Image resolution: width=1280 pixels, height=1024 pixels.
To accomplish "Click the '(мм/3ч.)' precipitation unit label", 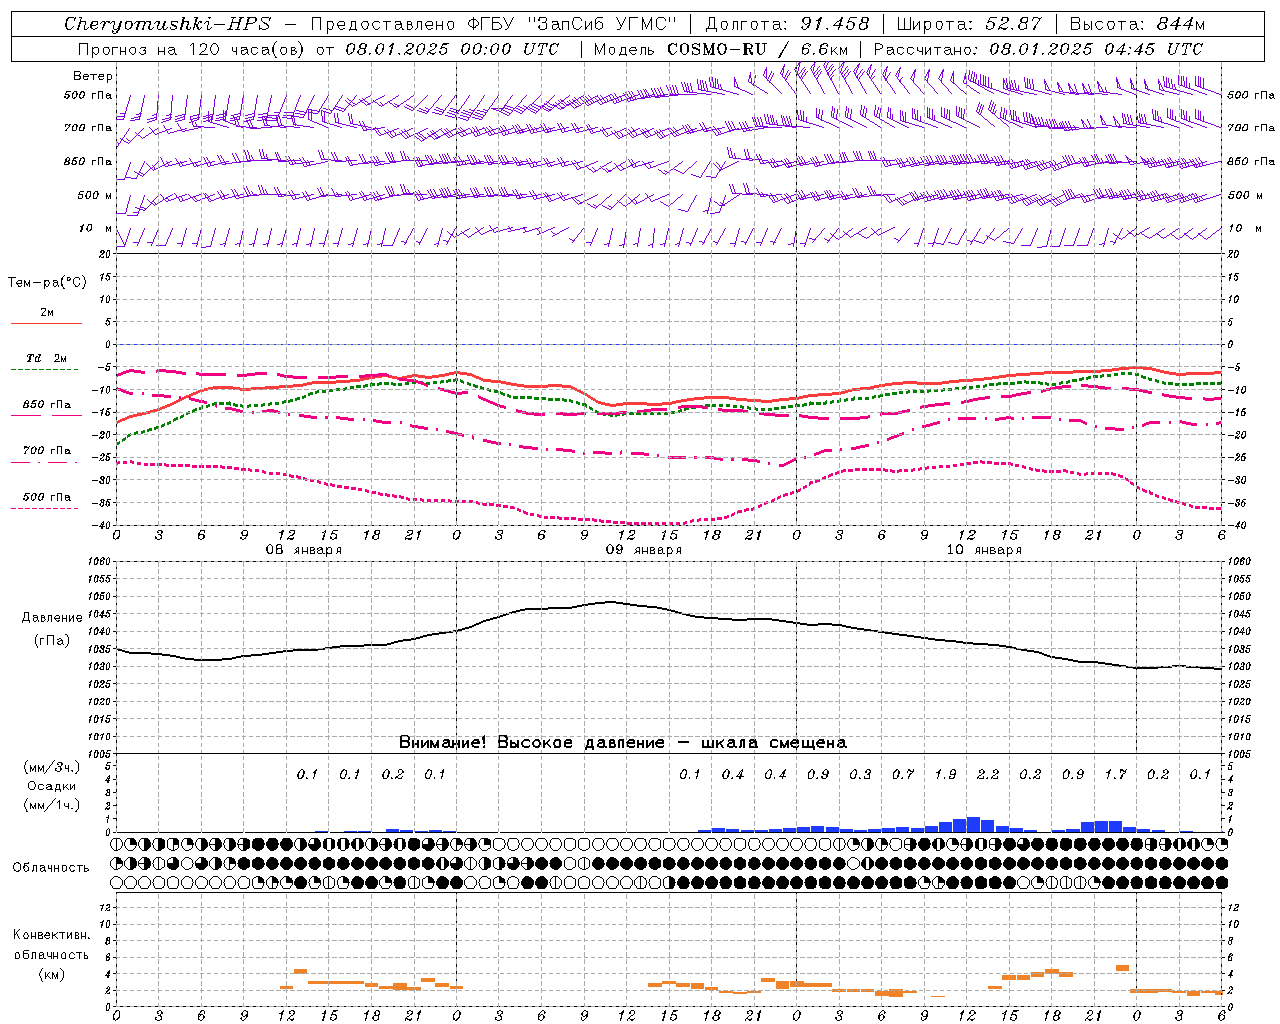I will coord(51,767).
